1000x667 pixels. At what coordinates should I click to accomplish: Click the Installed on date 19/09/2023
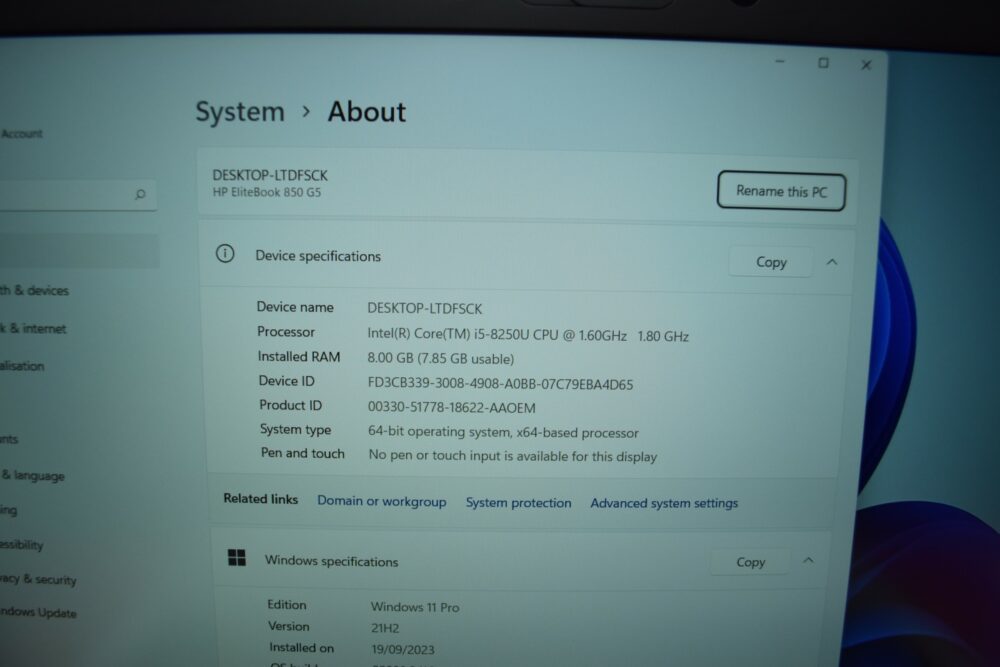(x=403, y=649)
